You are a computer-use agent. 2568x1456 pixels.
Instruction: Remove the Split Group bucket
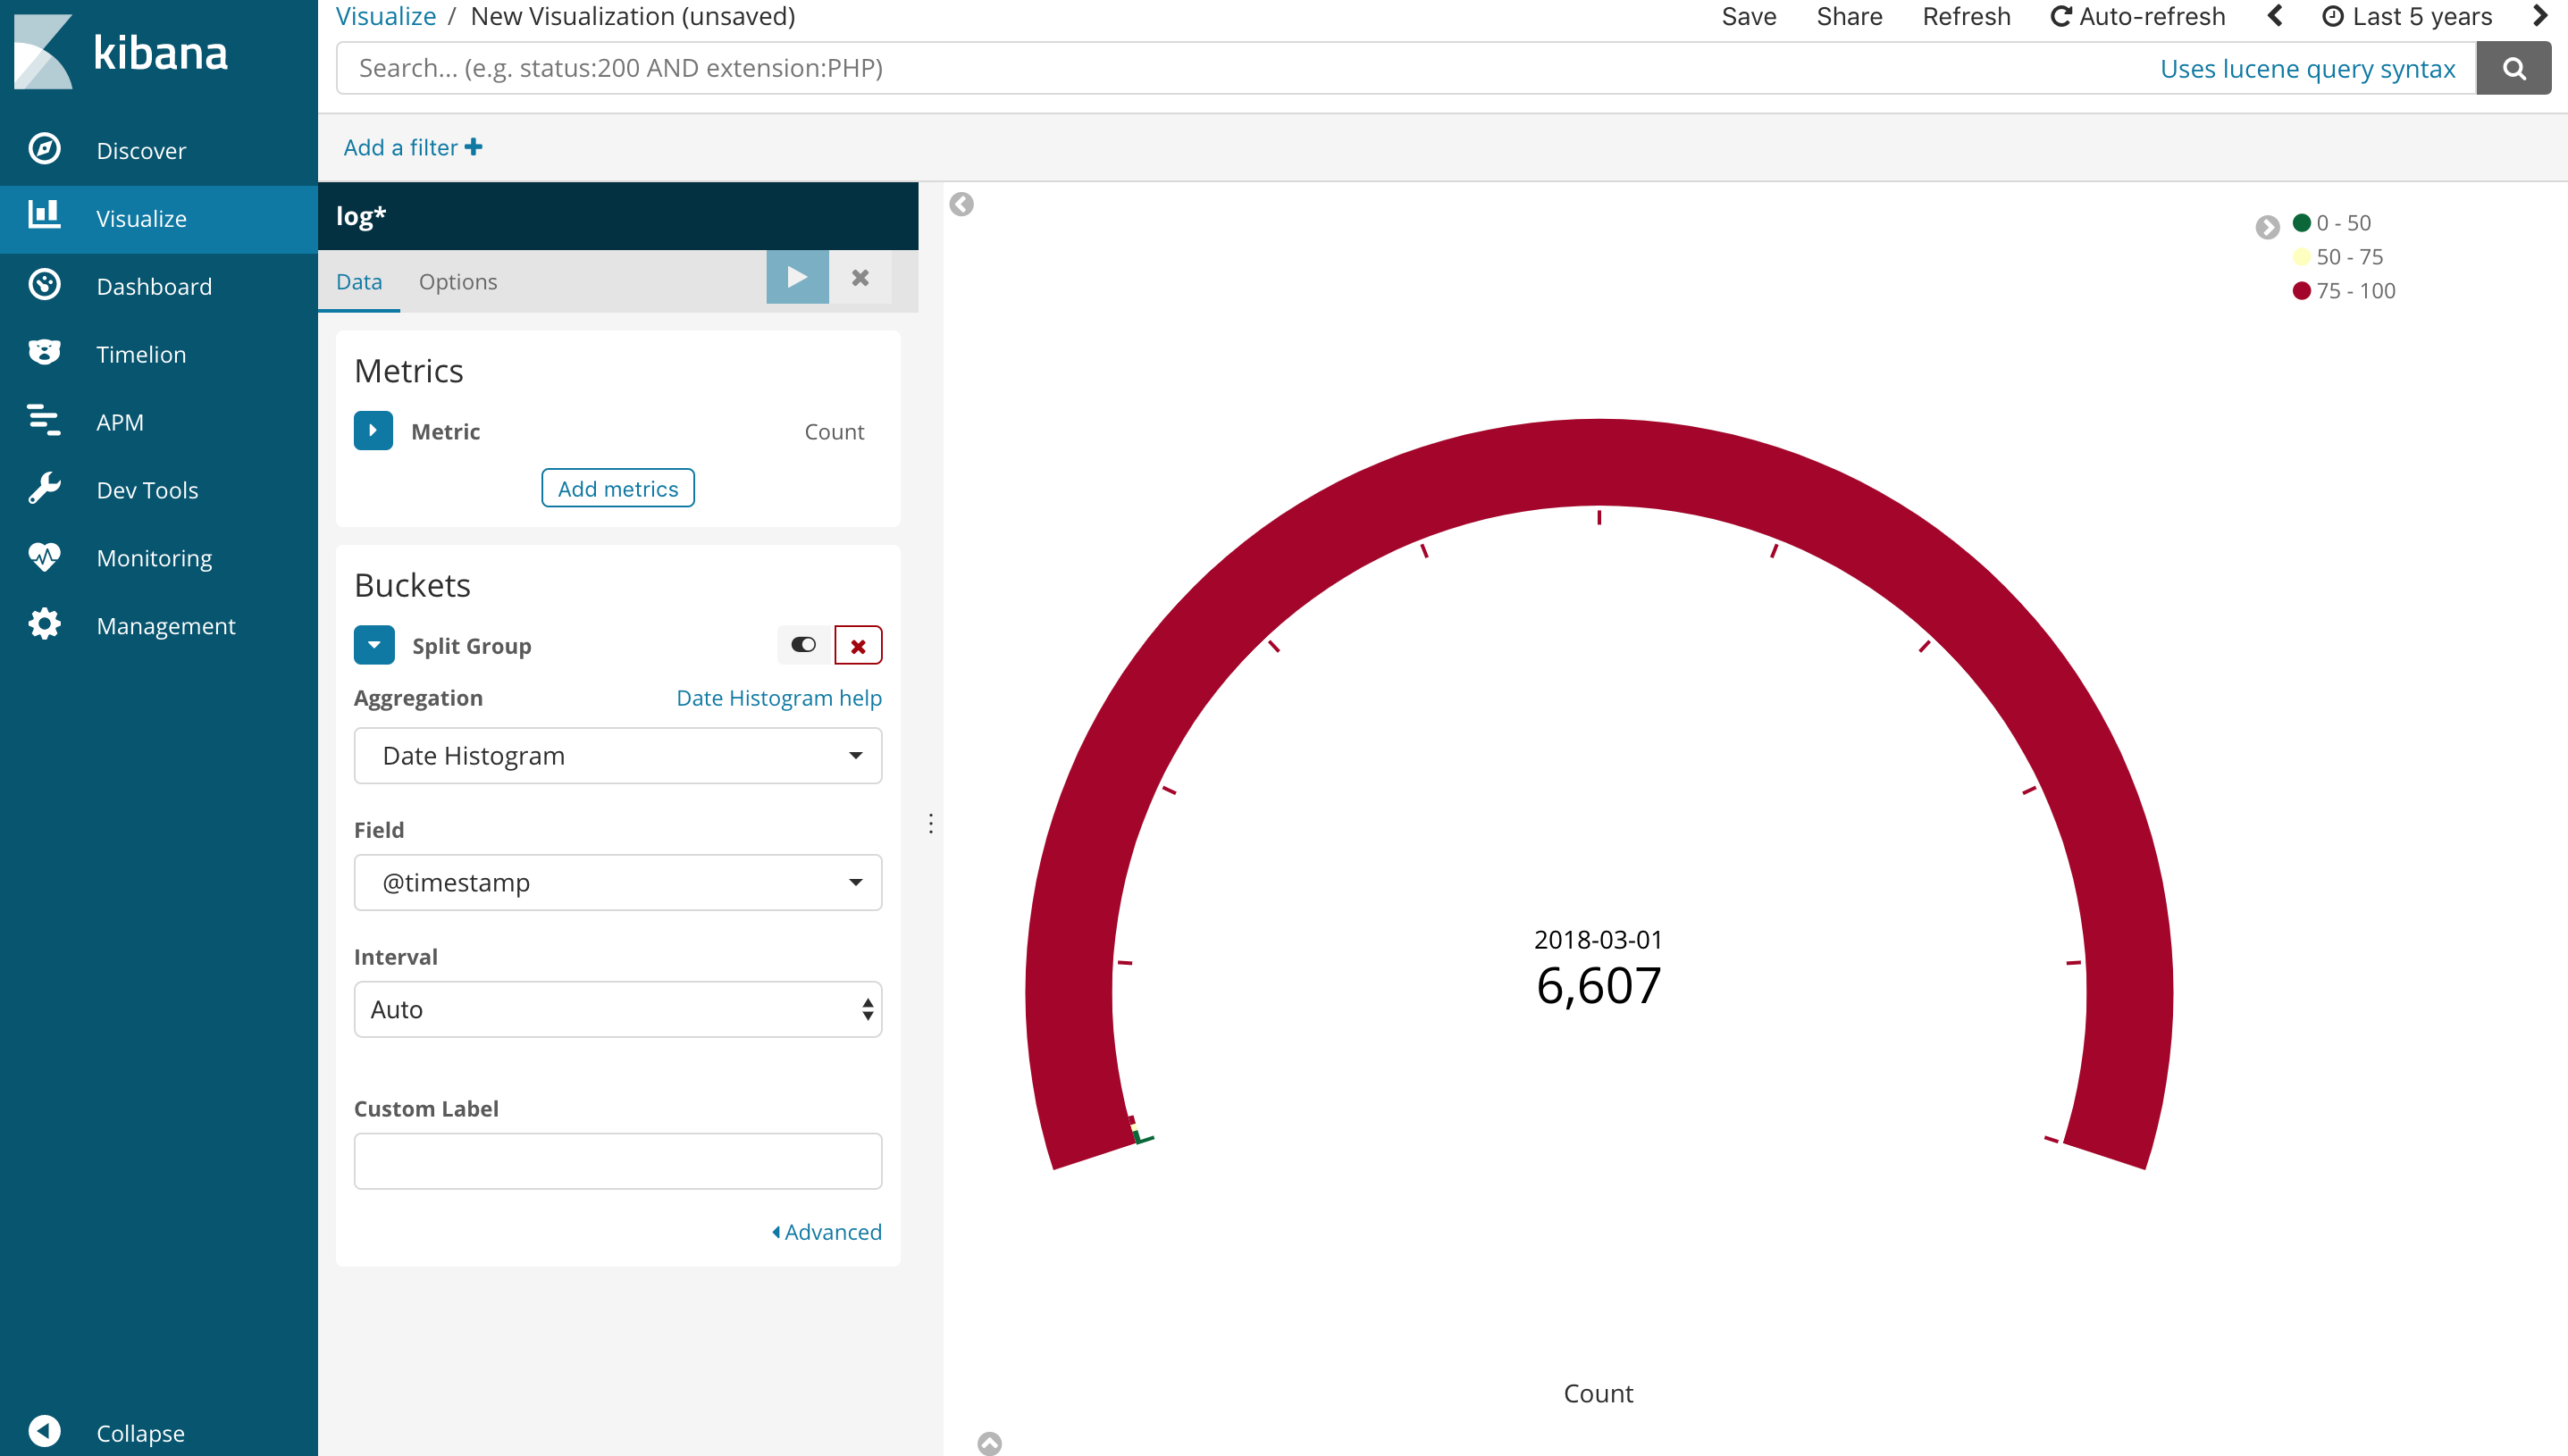[x=858, y=646]
